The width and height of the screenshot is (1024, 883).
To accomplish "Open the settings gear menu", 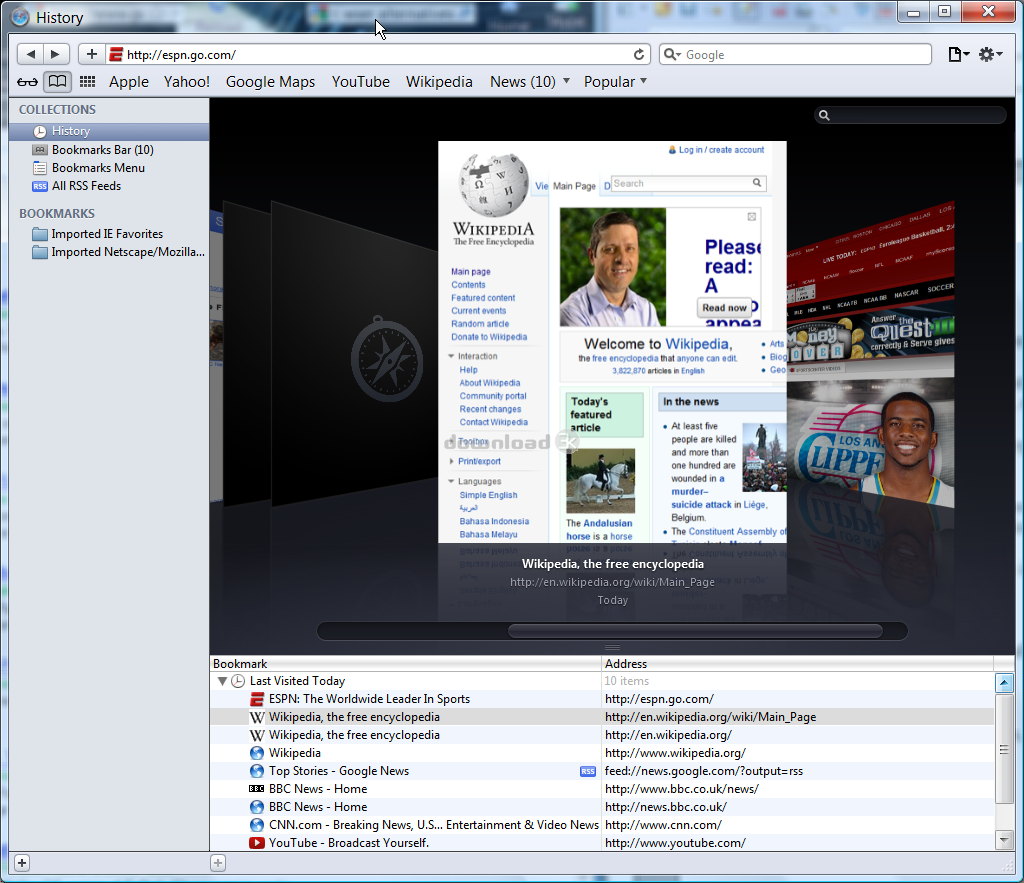I will (990, 54).
